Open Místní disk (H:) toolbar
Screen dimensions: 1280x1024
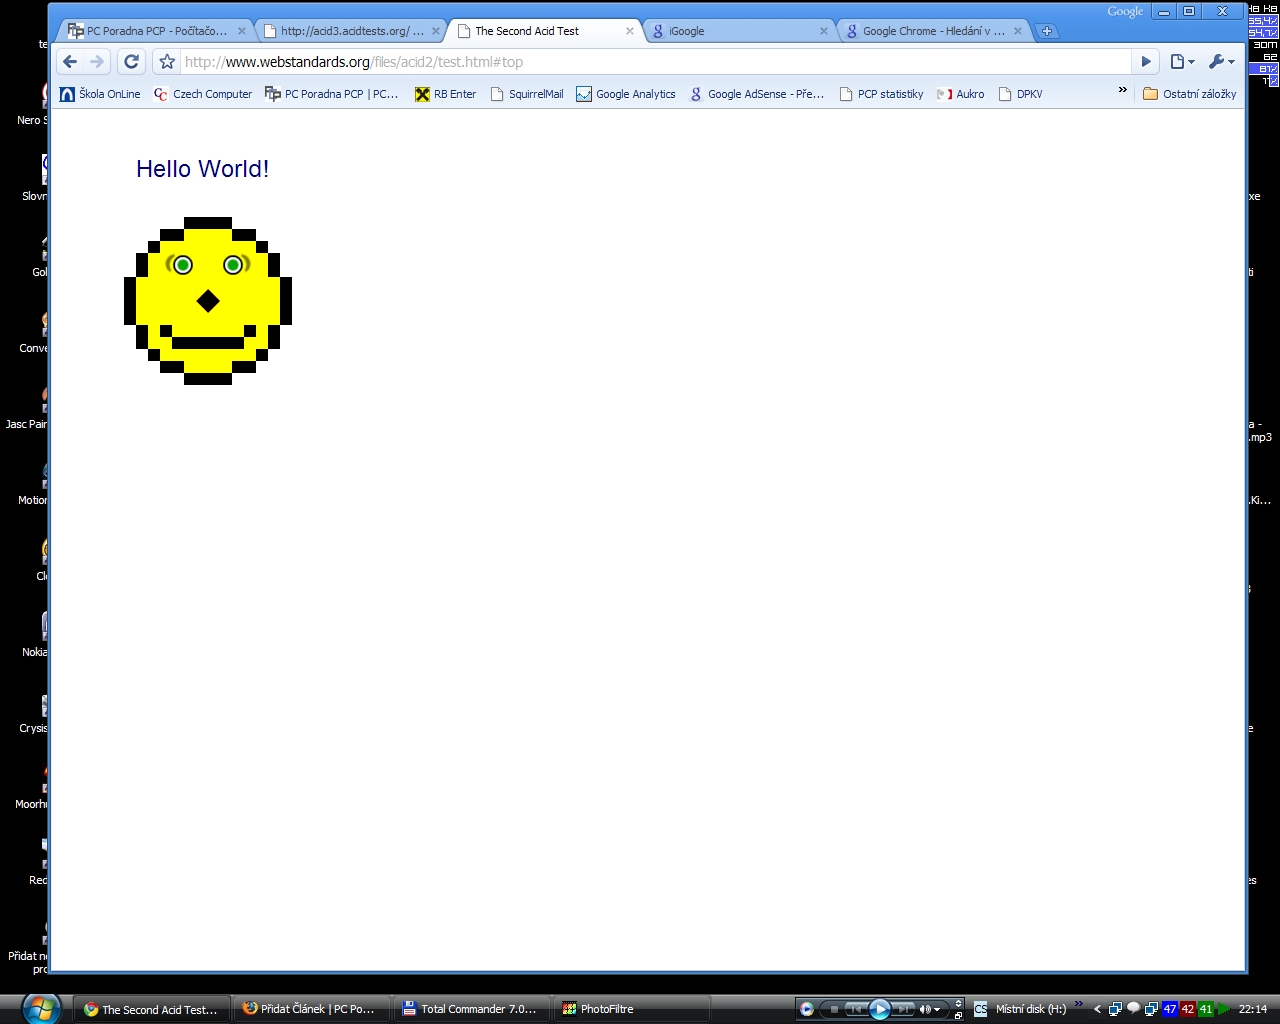pos(1031,1009)
